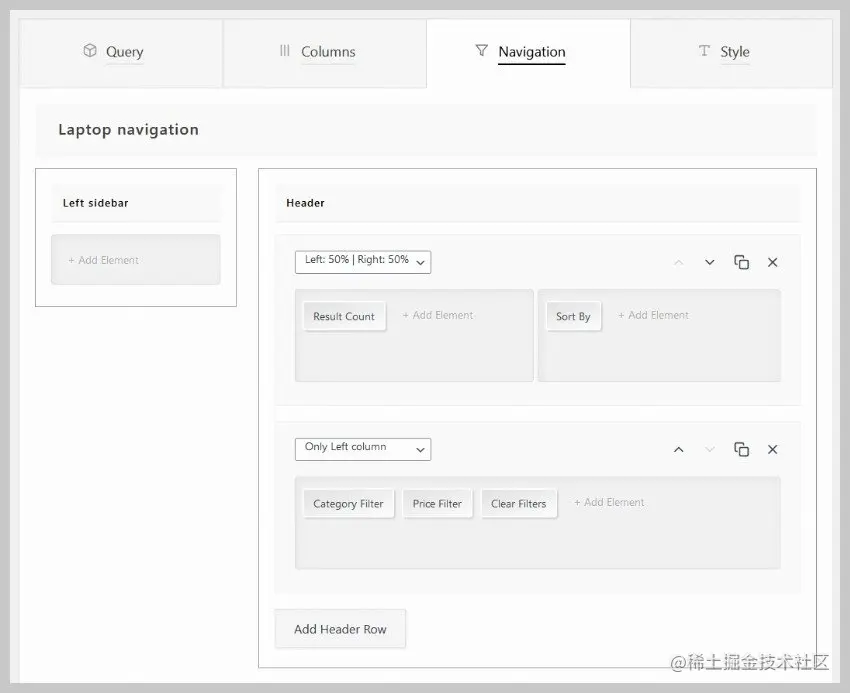Image resolution: width=850 pixels, height=693 pixels.
Task: Duplicate the first header row
Action: coord(741,262)
